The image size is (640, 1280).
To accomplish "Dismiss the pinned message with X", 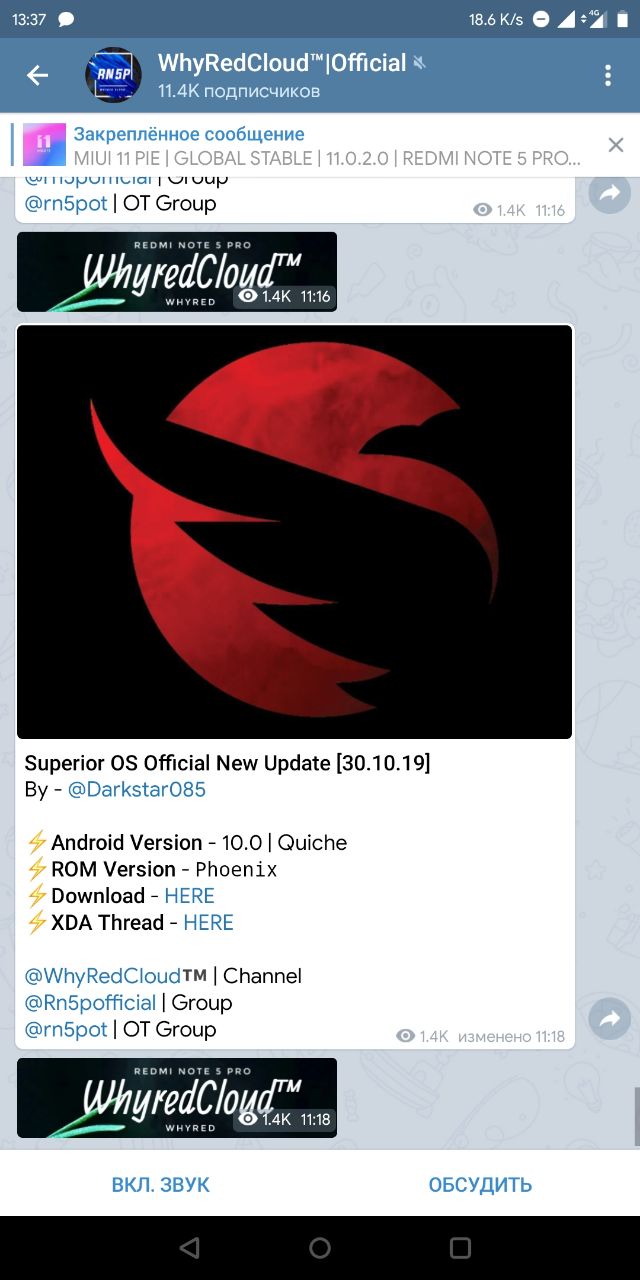I will pyautogui.click(x=616, y=145).
